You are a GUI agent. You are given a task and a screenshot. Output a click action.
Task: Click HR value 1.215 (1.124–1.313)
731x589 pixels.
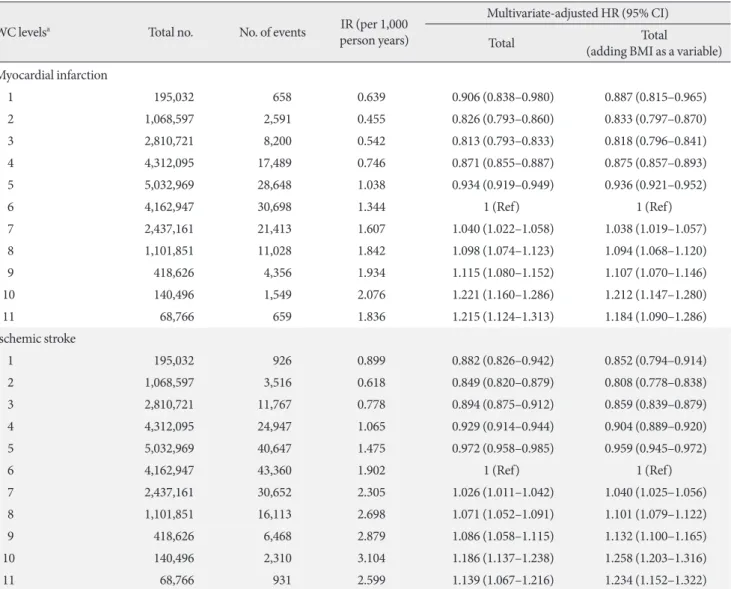(503, 316)
